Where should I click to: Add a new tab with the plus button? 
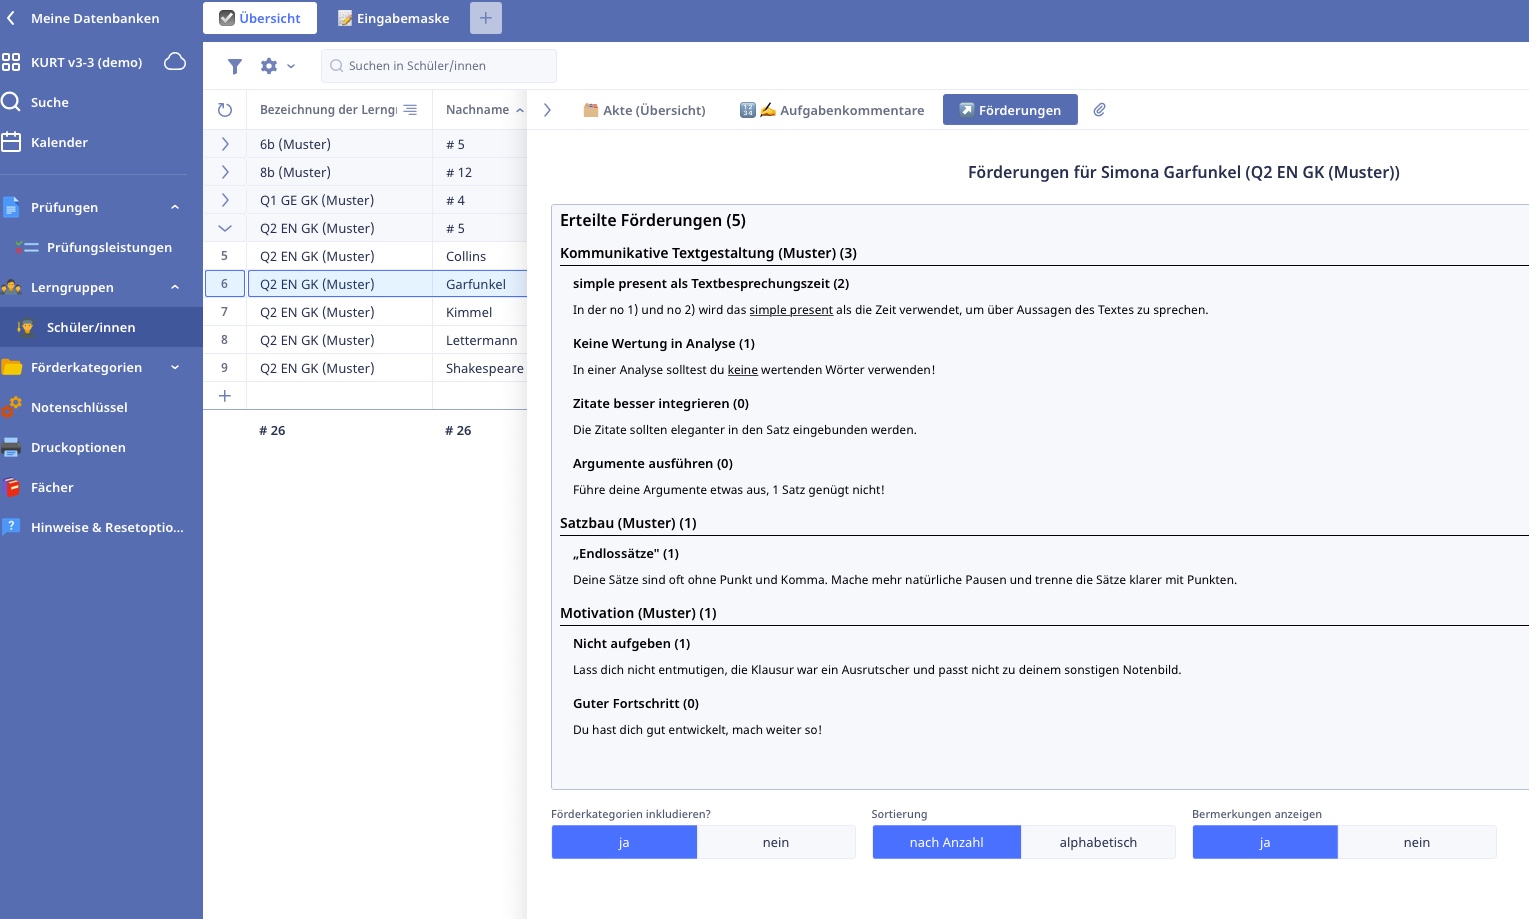point(485,18)
